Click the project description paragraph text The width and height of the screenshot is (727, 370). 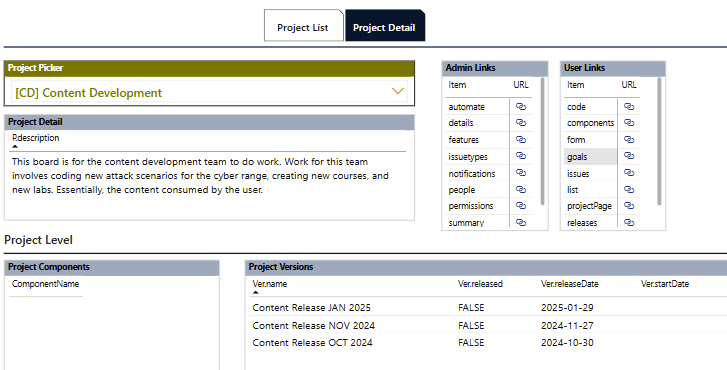200,176
